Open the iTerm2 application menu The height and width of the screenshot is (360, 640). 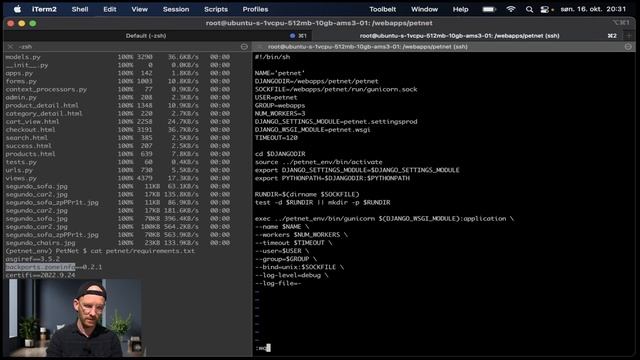(x=44, y=9)
